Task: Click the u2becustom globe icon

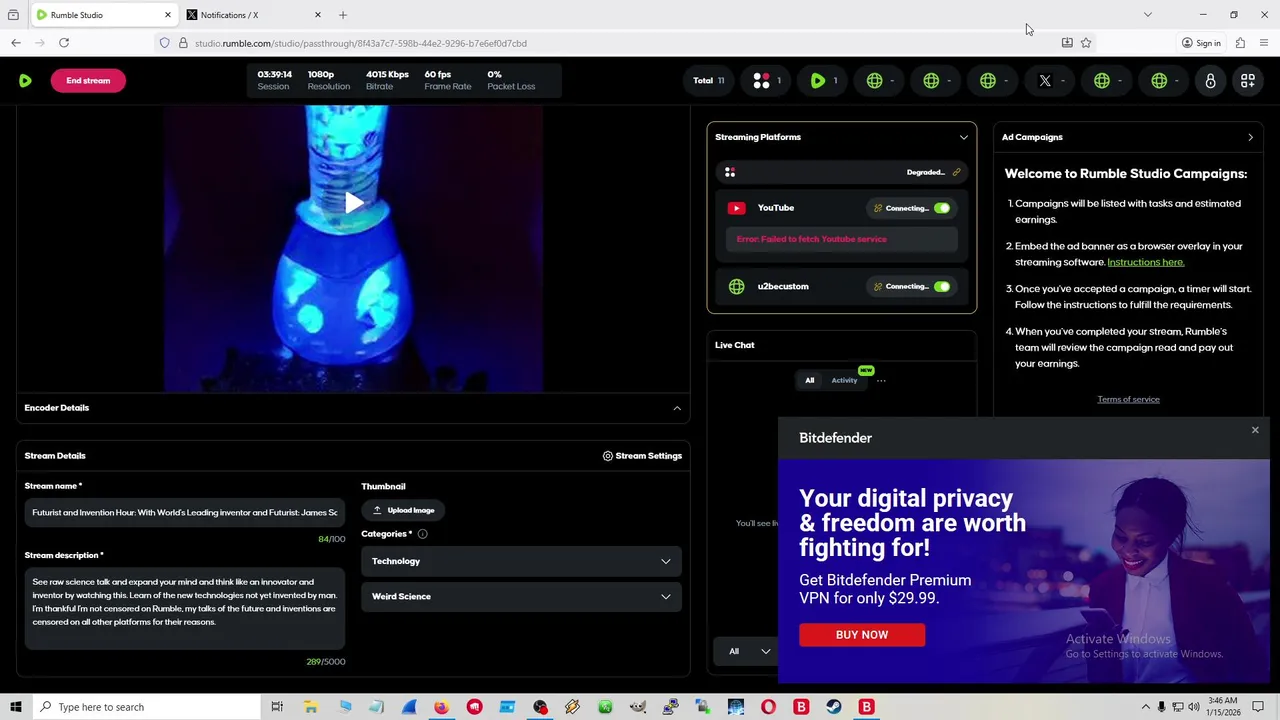Action: 736,287
